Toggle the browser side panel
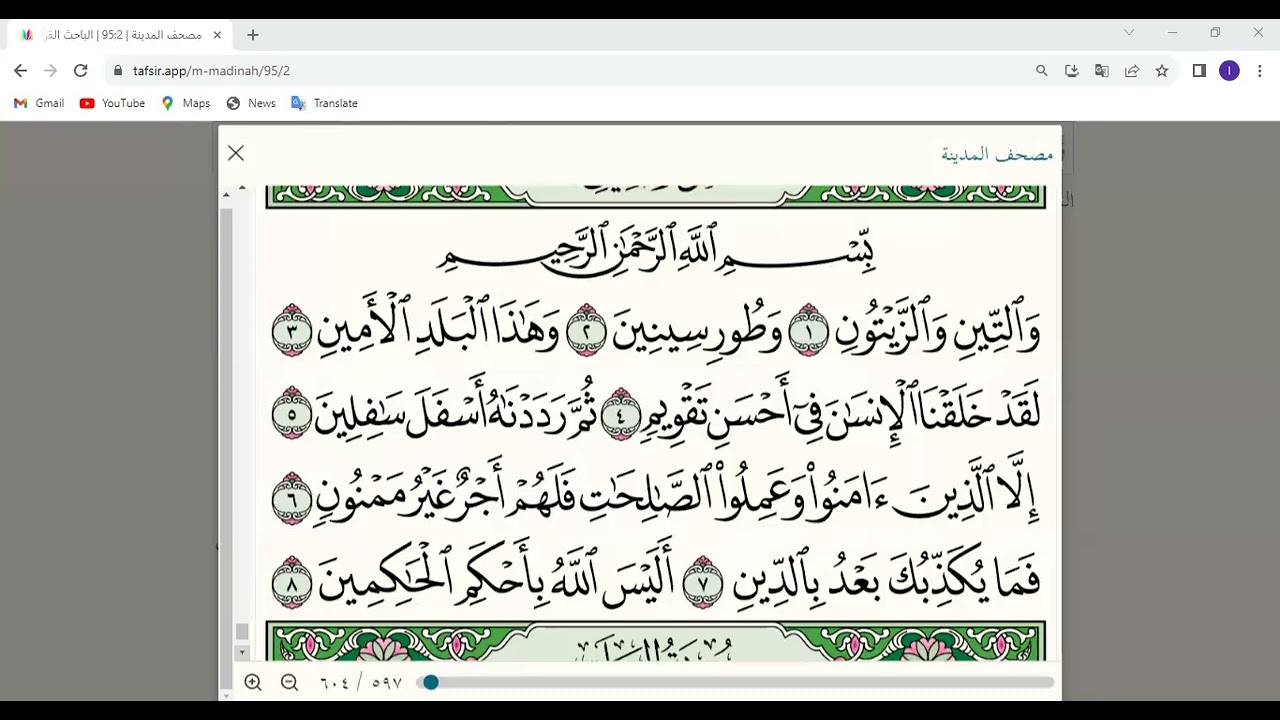Screen dimensions: 1280x720 click(x=1199, y=71)
